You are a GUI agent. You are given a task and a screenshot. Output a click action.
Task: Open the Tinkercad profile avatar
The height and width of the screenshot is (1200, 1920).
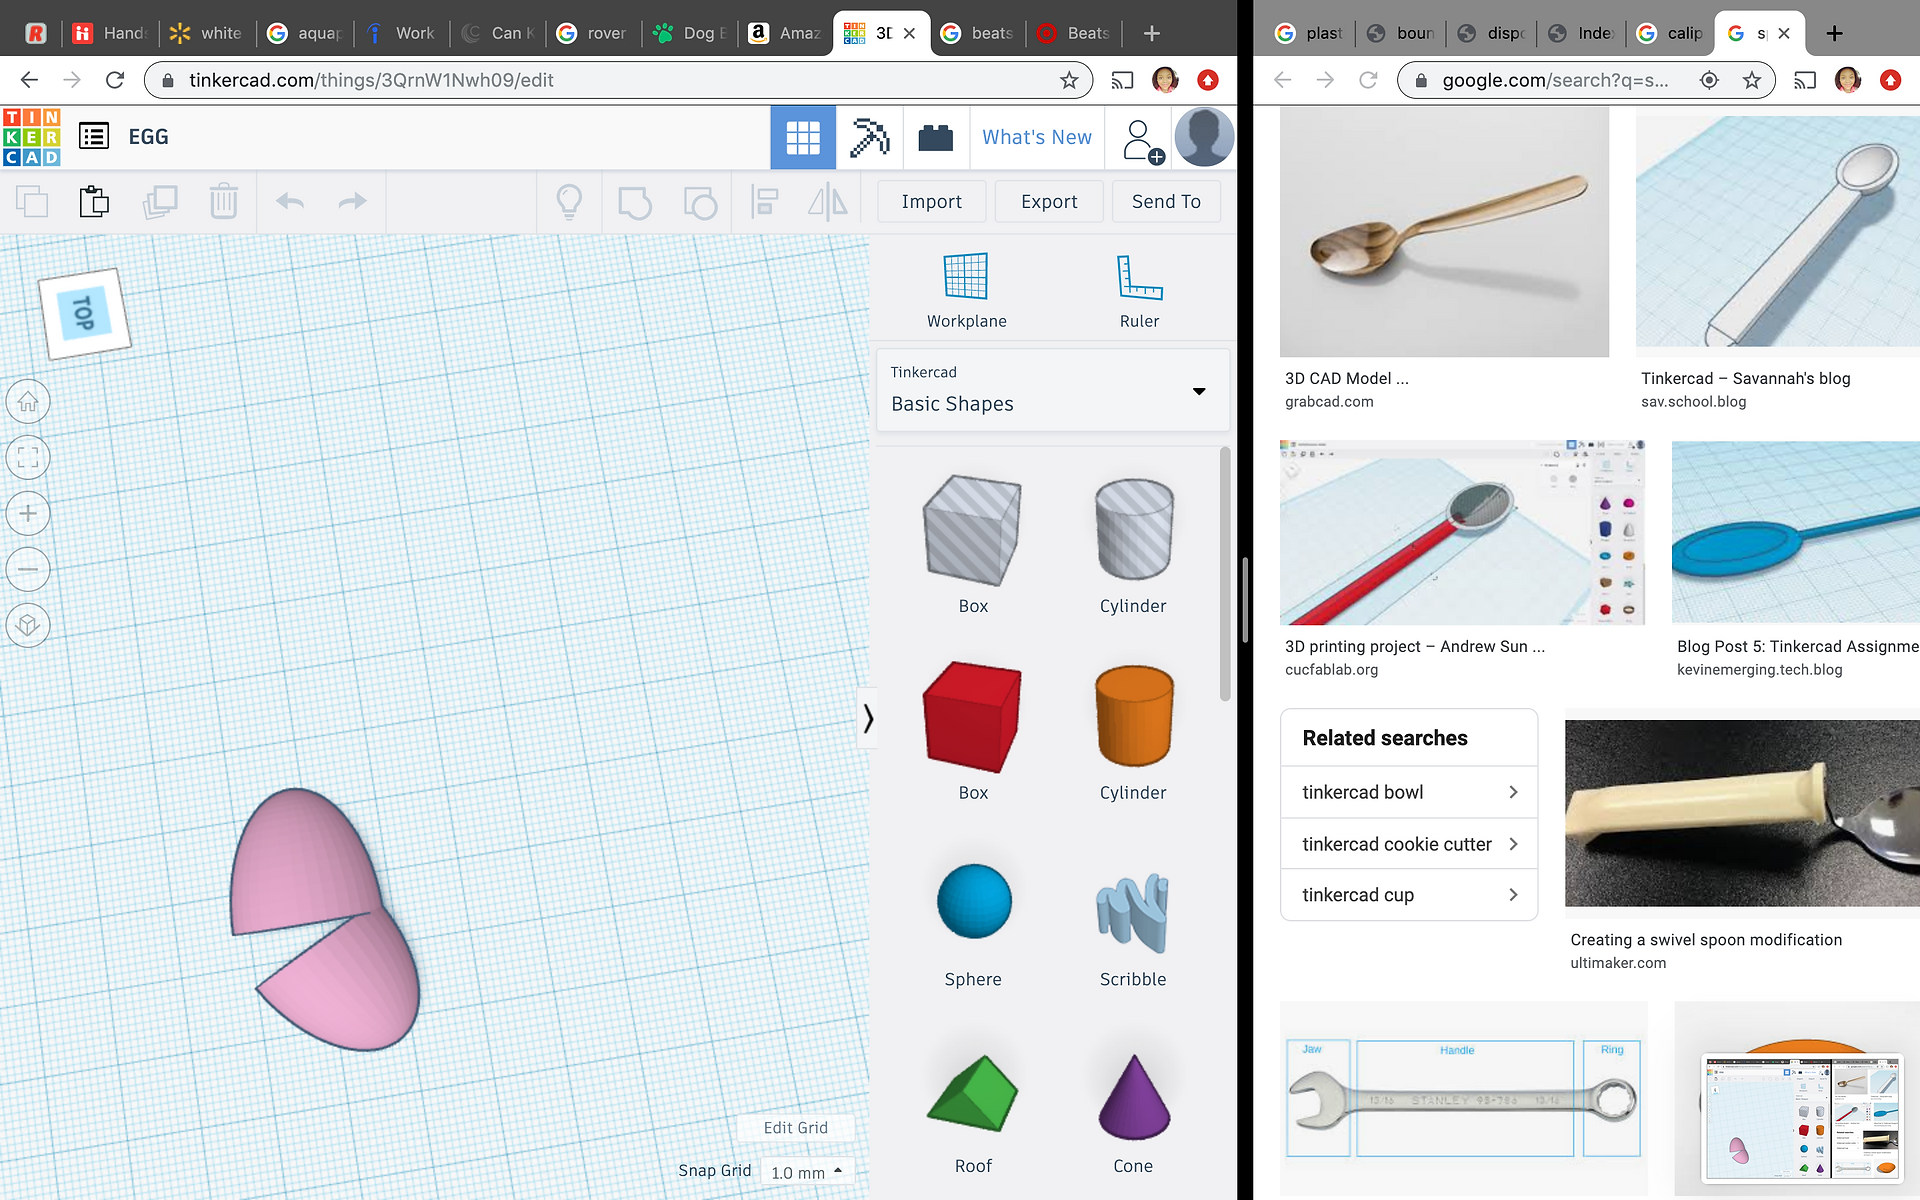[1204, 137]
